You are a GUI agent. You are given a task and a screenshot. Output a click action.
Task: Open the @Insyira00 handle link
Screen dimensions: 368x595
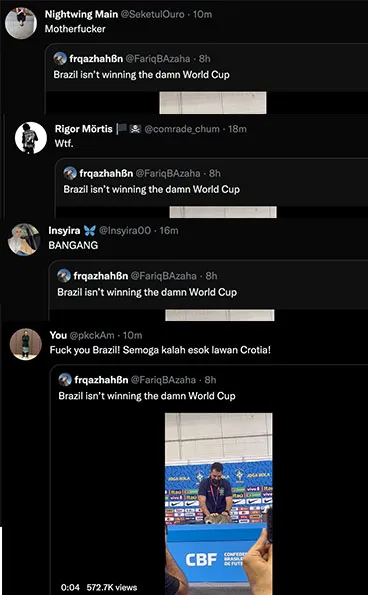click(125, 230)
